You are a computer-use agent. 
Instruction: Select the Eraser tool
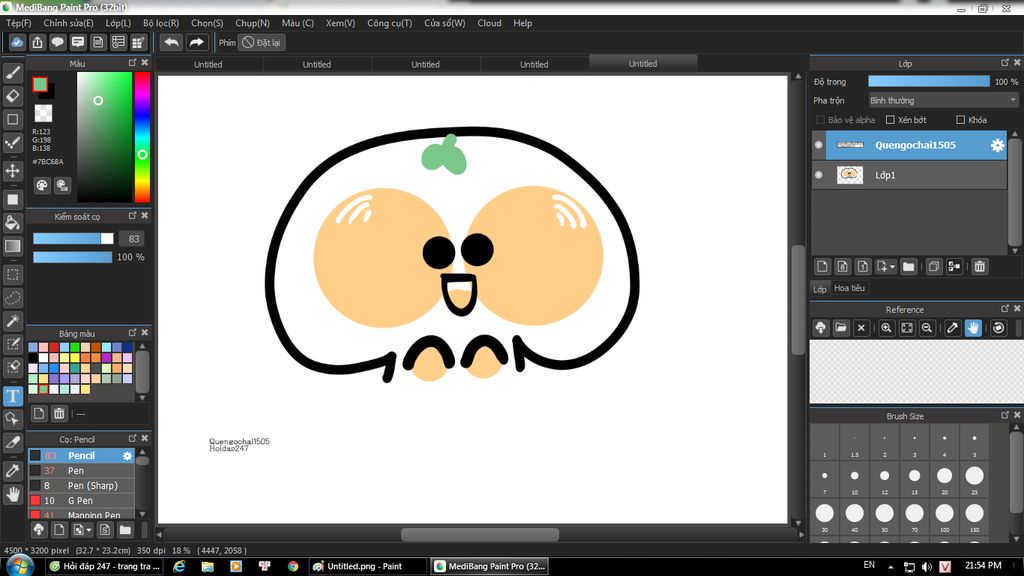(12, 96)
